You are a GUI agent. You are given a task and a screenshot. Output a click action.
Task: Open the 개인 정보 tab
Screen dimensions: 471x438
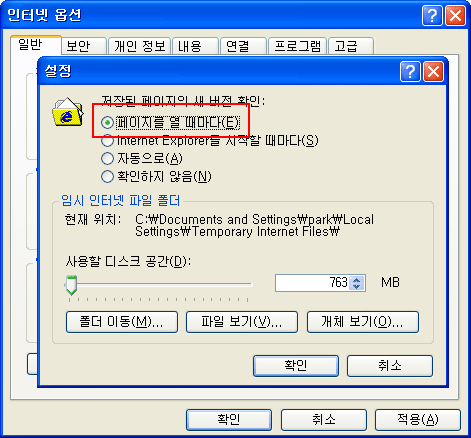[140, 46]
